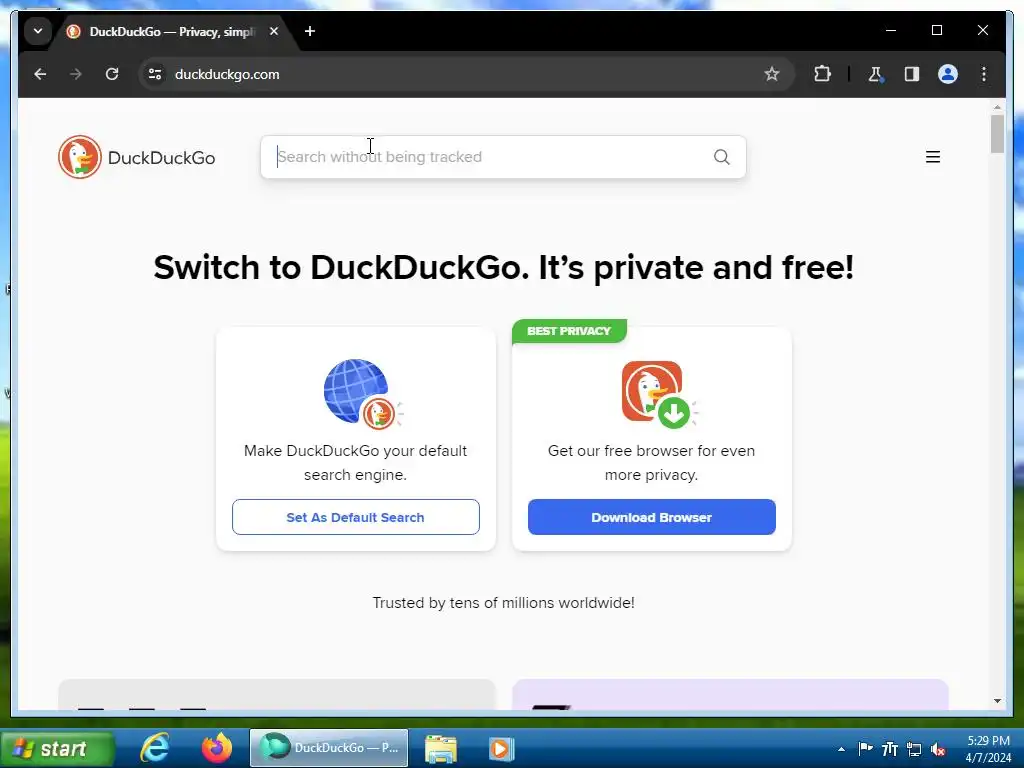This screenshot has width=1024, height=768.
Task: Open the media player taskbar icon
Action: coord(502,748)
